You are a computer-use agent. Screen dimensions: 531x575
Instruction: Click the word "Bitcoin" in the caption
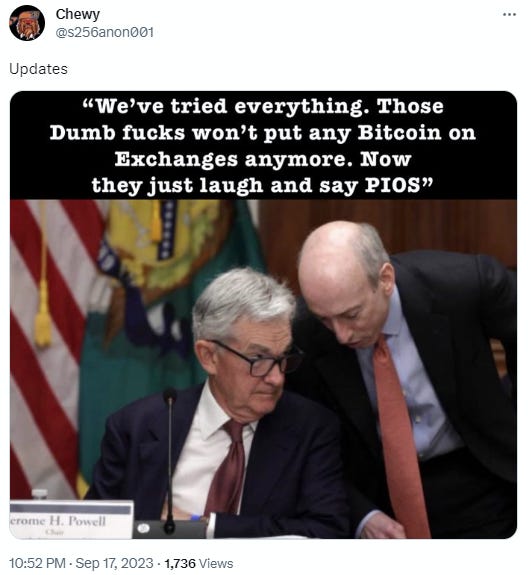click(x=399, y=132)
